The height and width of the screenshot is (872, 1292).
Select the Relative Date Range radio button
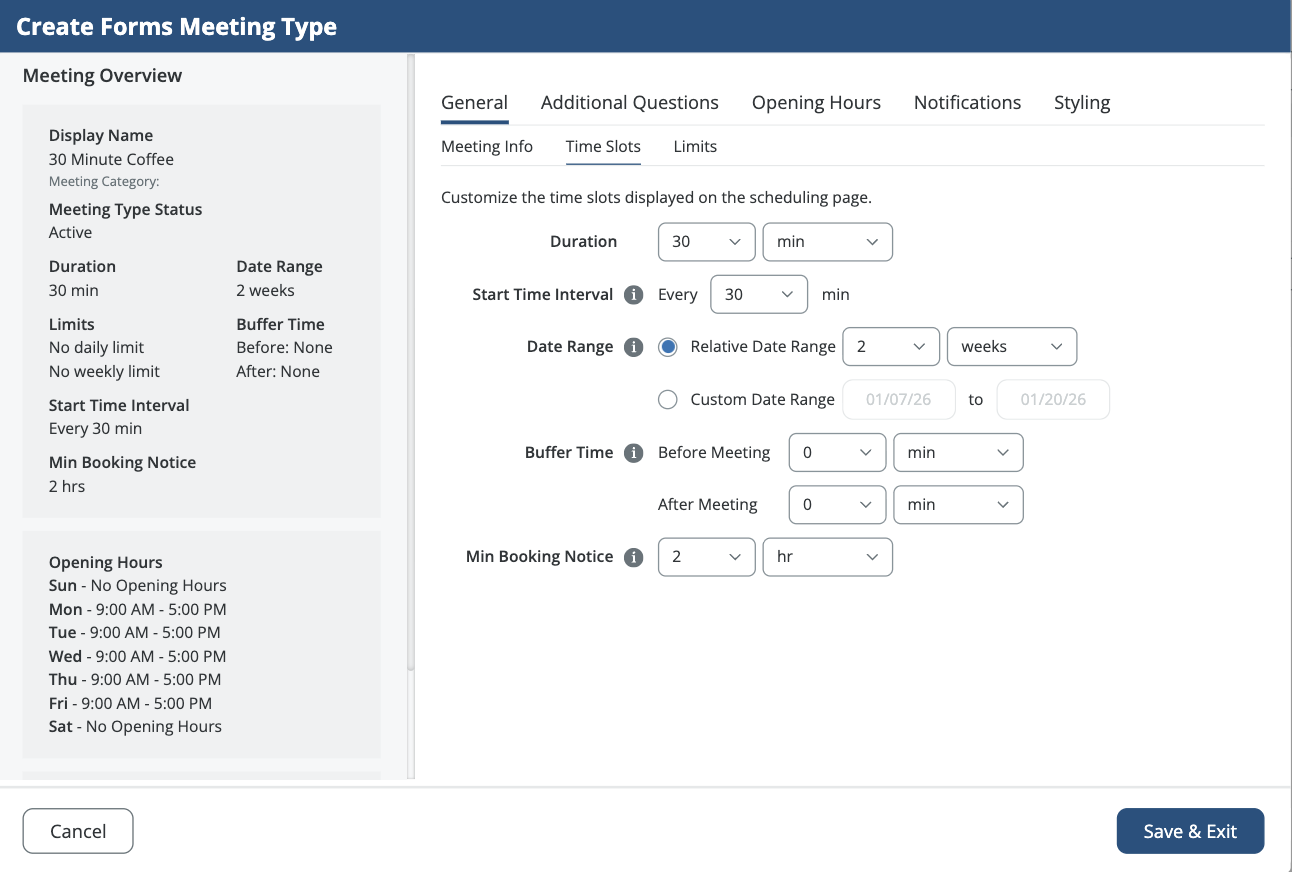point(668,347)
